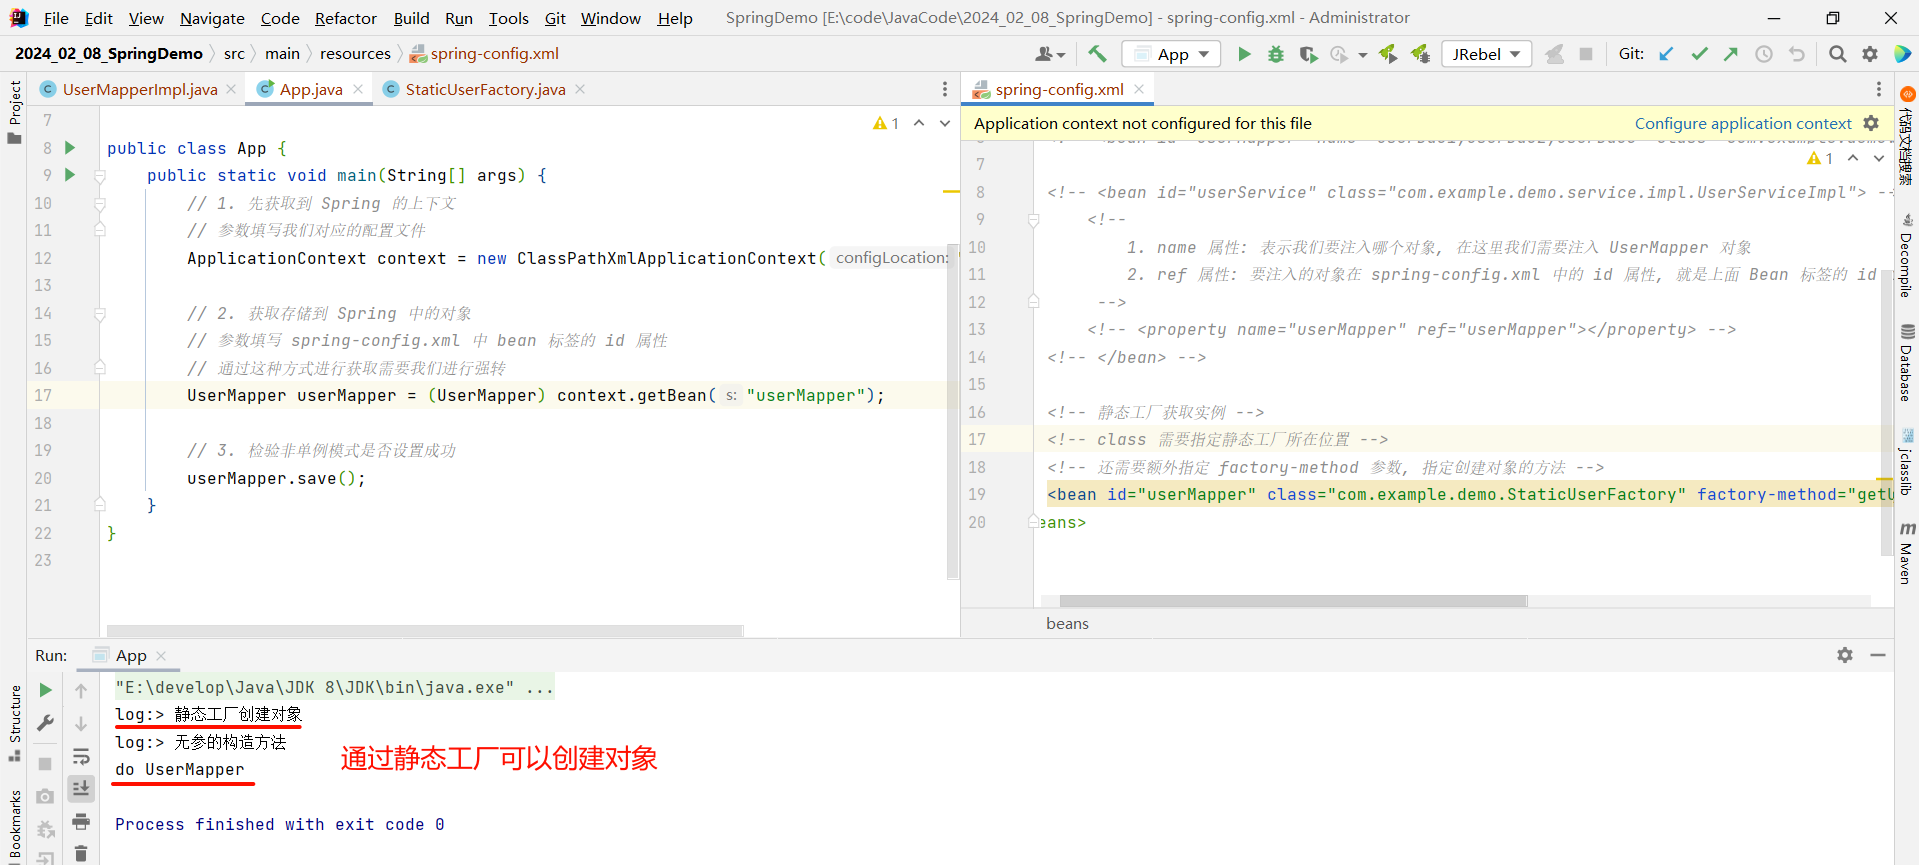
Task: Open JRebel dropdown selector
Action: coord(1487,54)
